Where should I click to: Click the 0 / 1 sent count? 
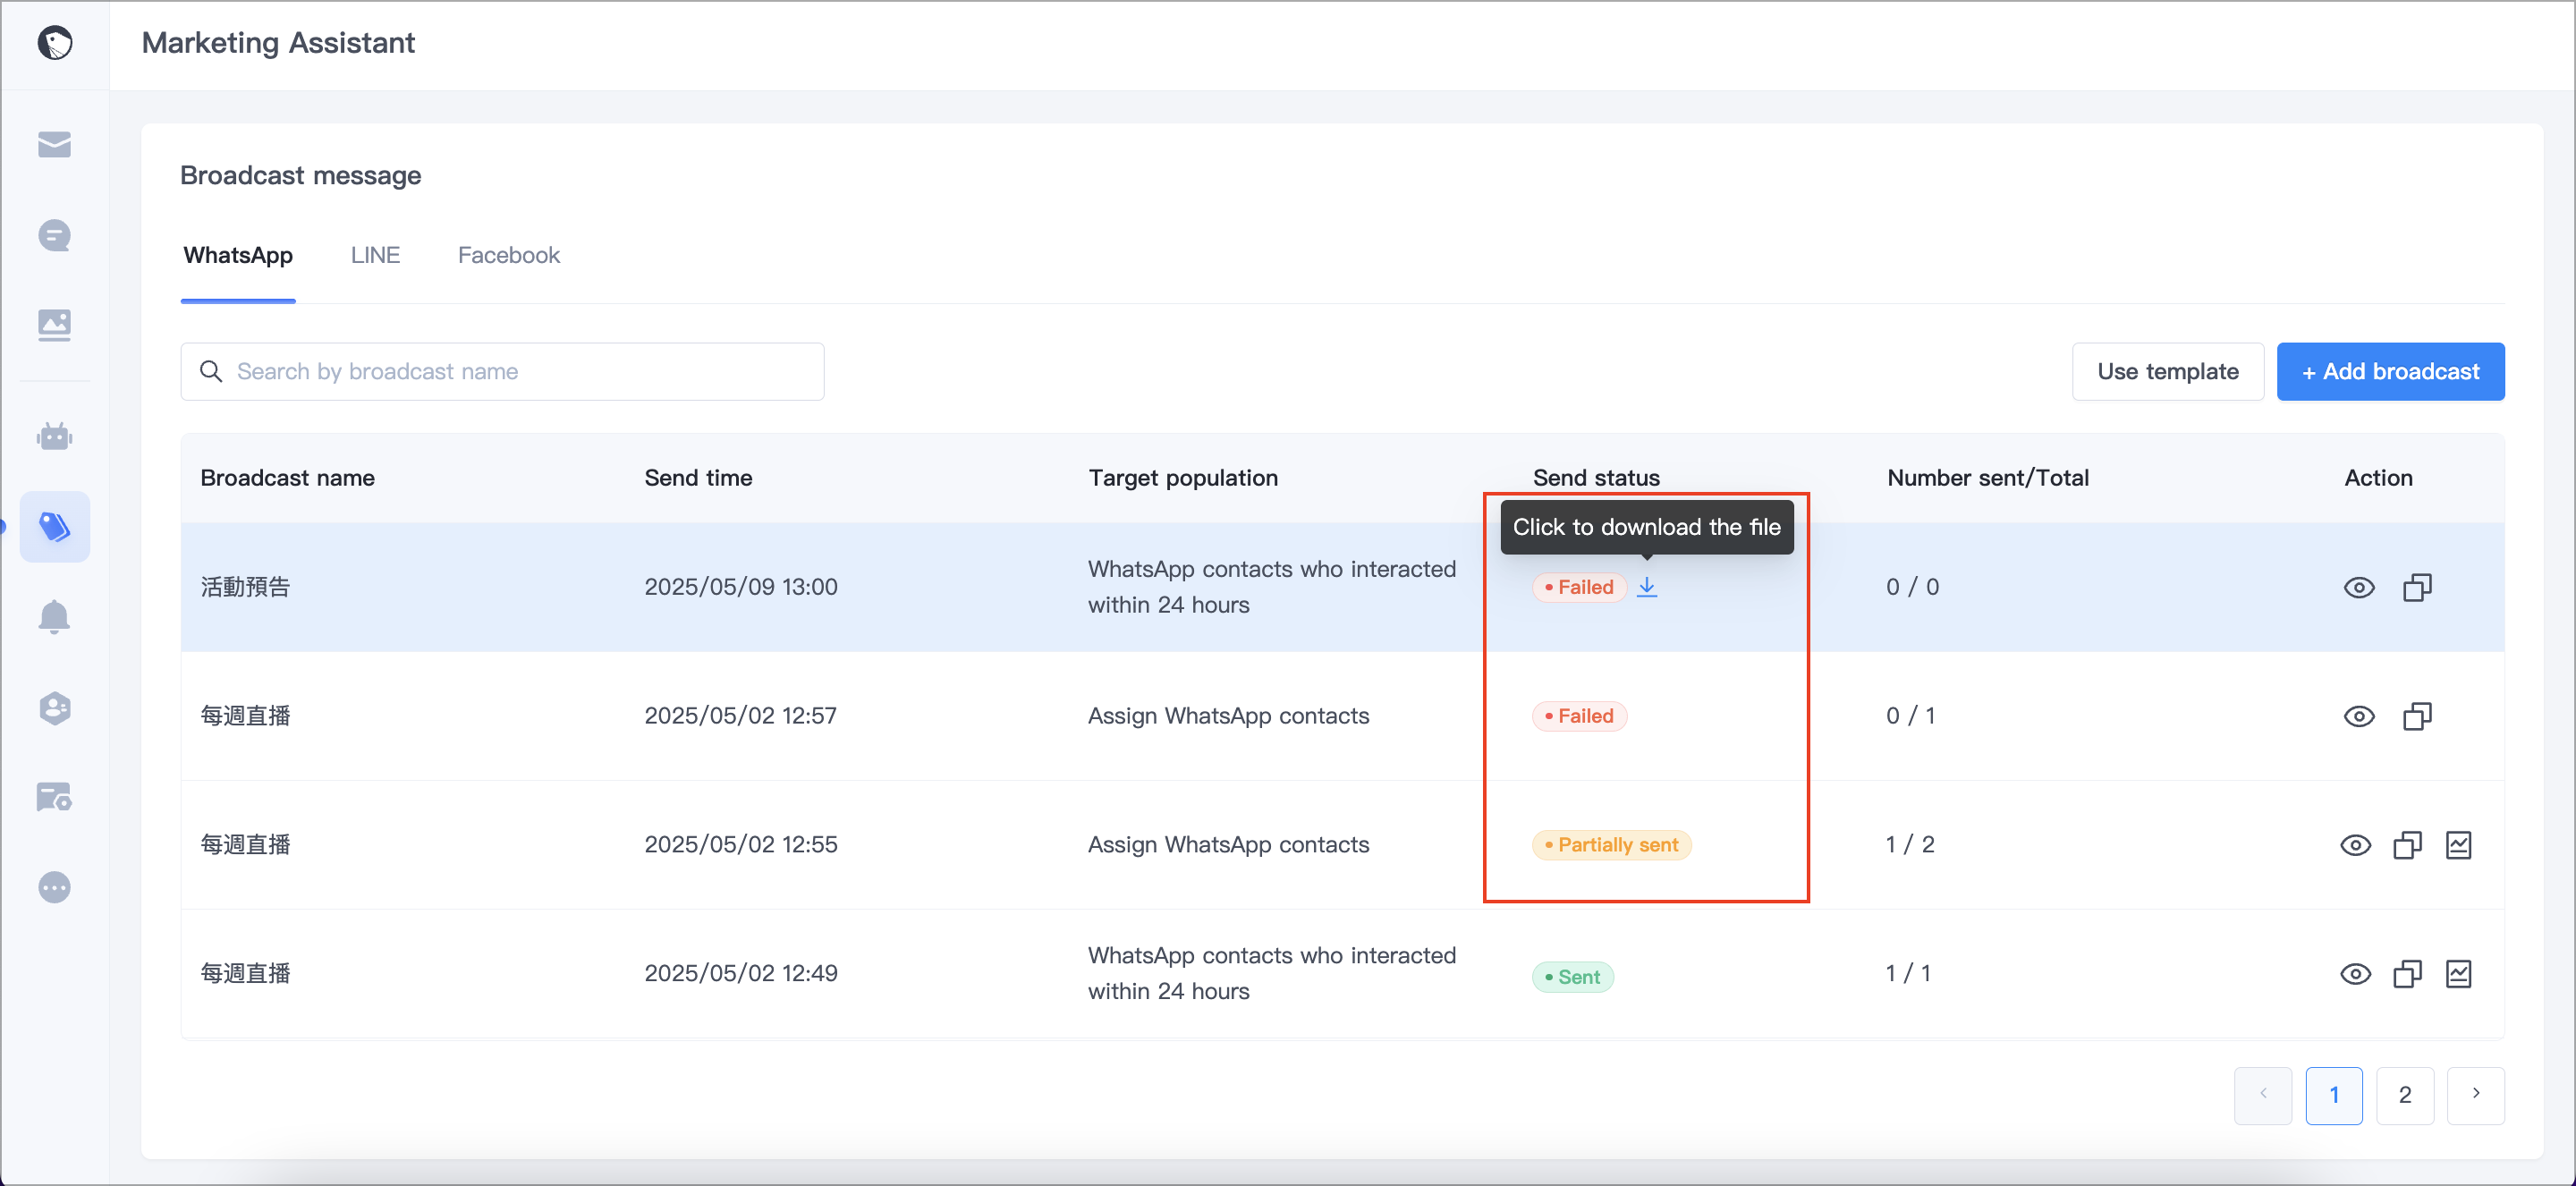point(1910,716)
